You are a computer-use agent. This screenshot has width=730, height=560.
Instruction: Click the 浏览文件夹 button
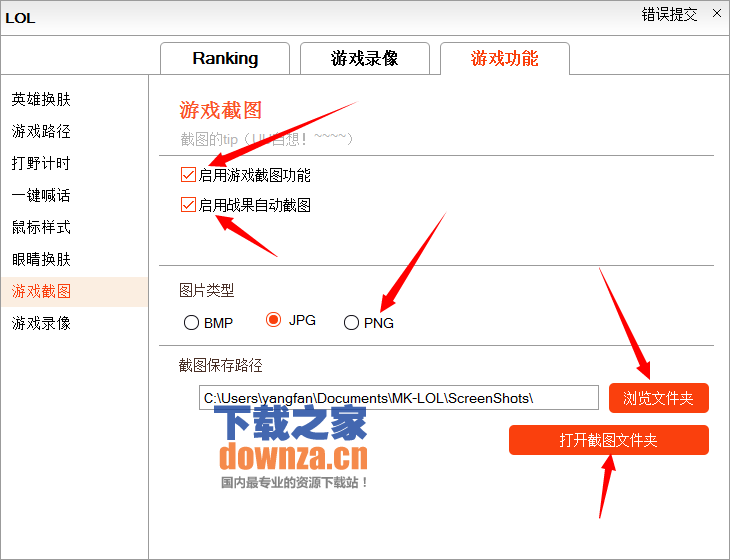659,398
